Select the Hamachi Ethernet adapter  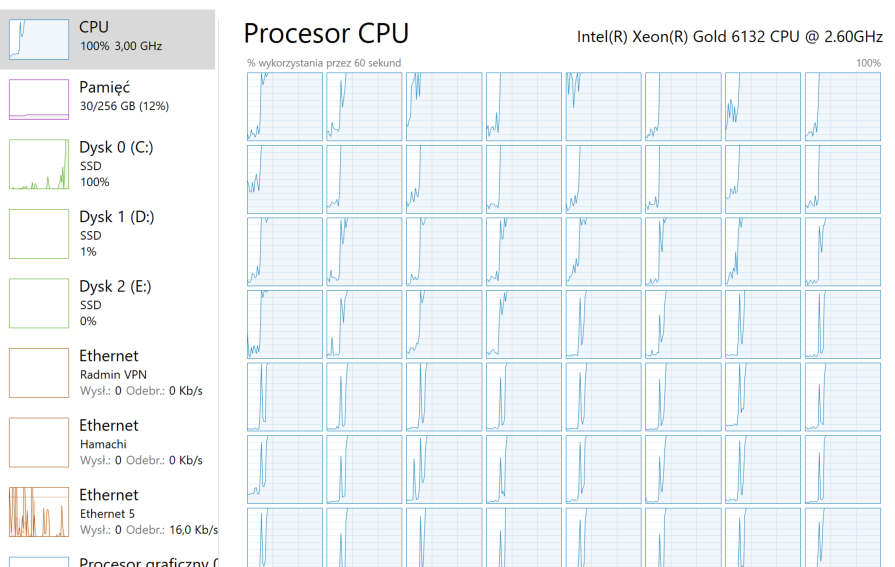coord(108,443)
